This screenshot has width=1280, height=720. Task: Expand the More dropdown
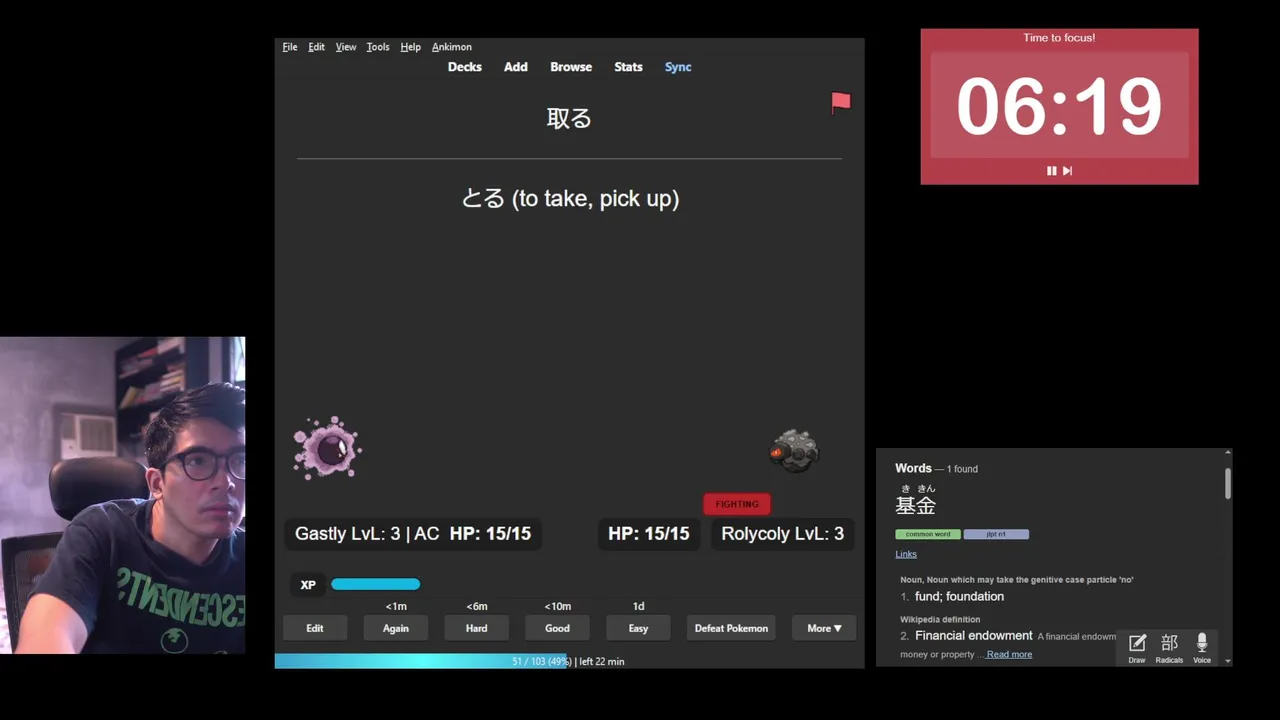[x=824, y=628]
